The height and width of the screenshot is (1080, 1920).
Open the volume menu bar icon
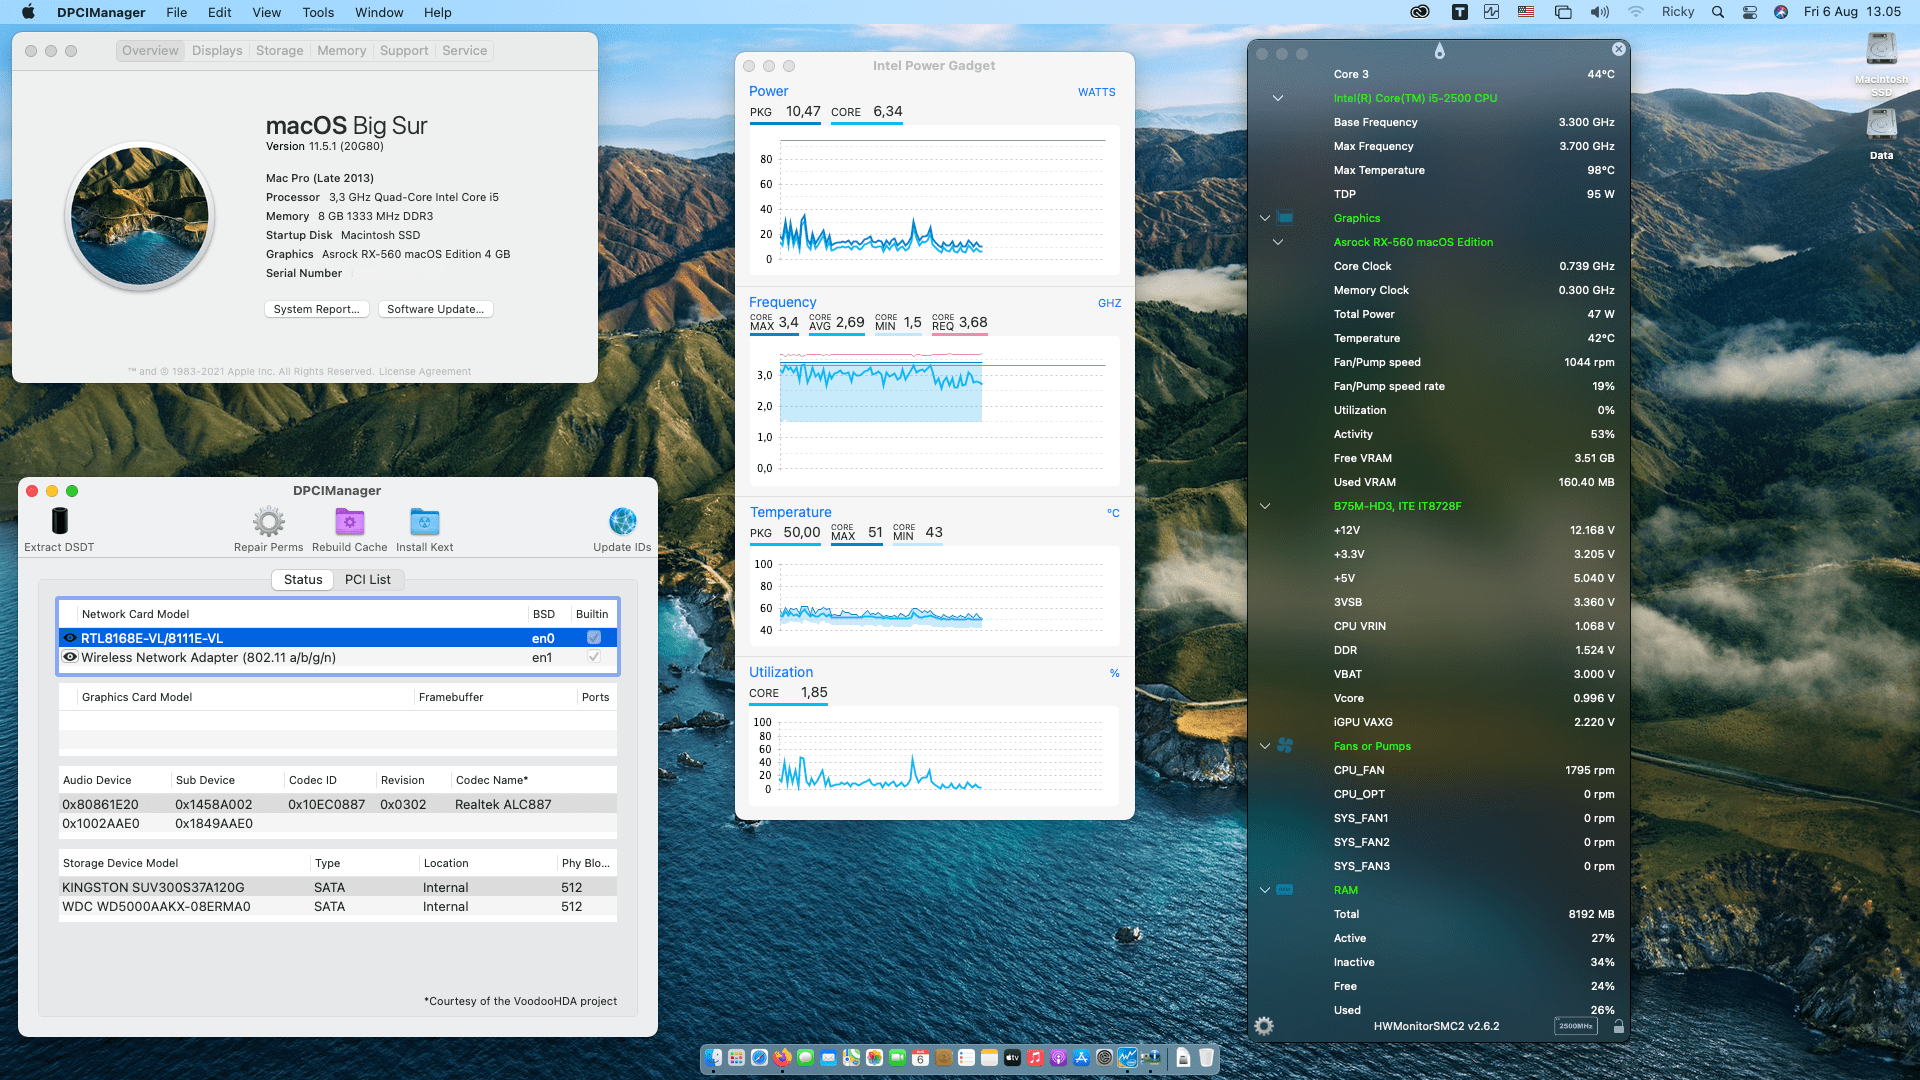coord(1600,12)
